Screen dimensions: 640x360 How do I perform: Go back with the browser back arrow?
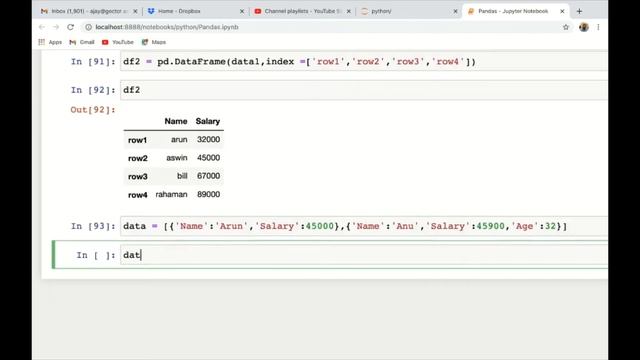click(x=42, y=27)
